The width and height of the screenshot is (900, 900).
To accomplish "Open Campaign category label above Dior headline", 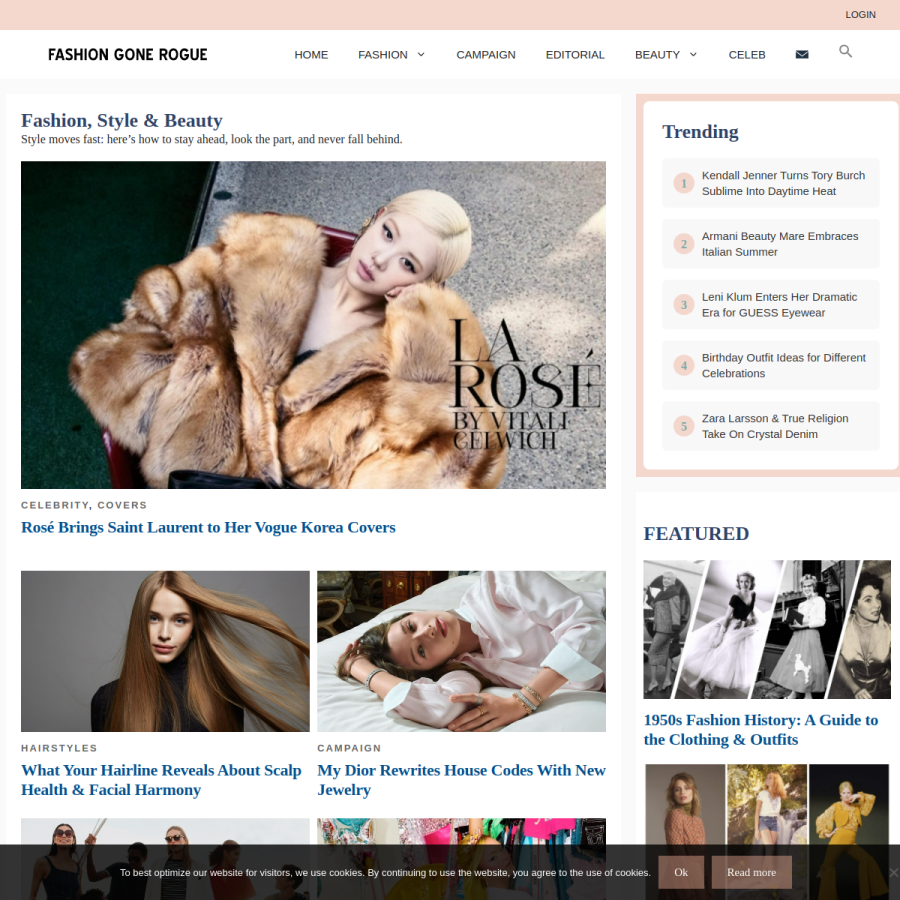I will coord(349,748).
